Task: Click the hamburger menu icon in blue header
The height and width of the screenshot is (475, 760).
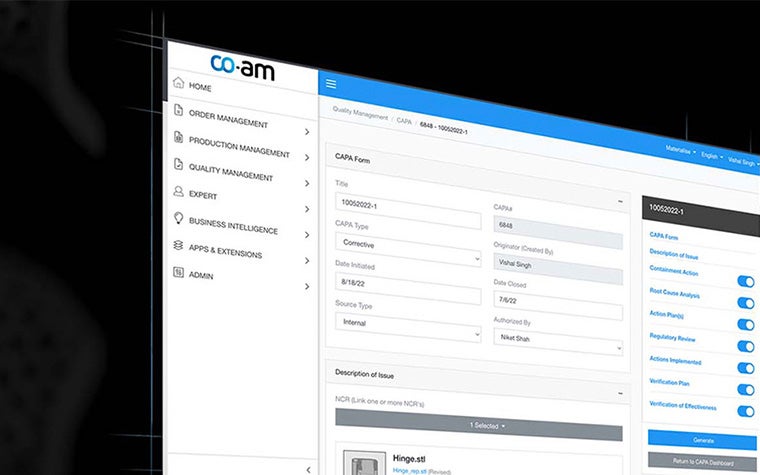Action: [331, 84]
